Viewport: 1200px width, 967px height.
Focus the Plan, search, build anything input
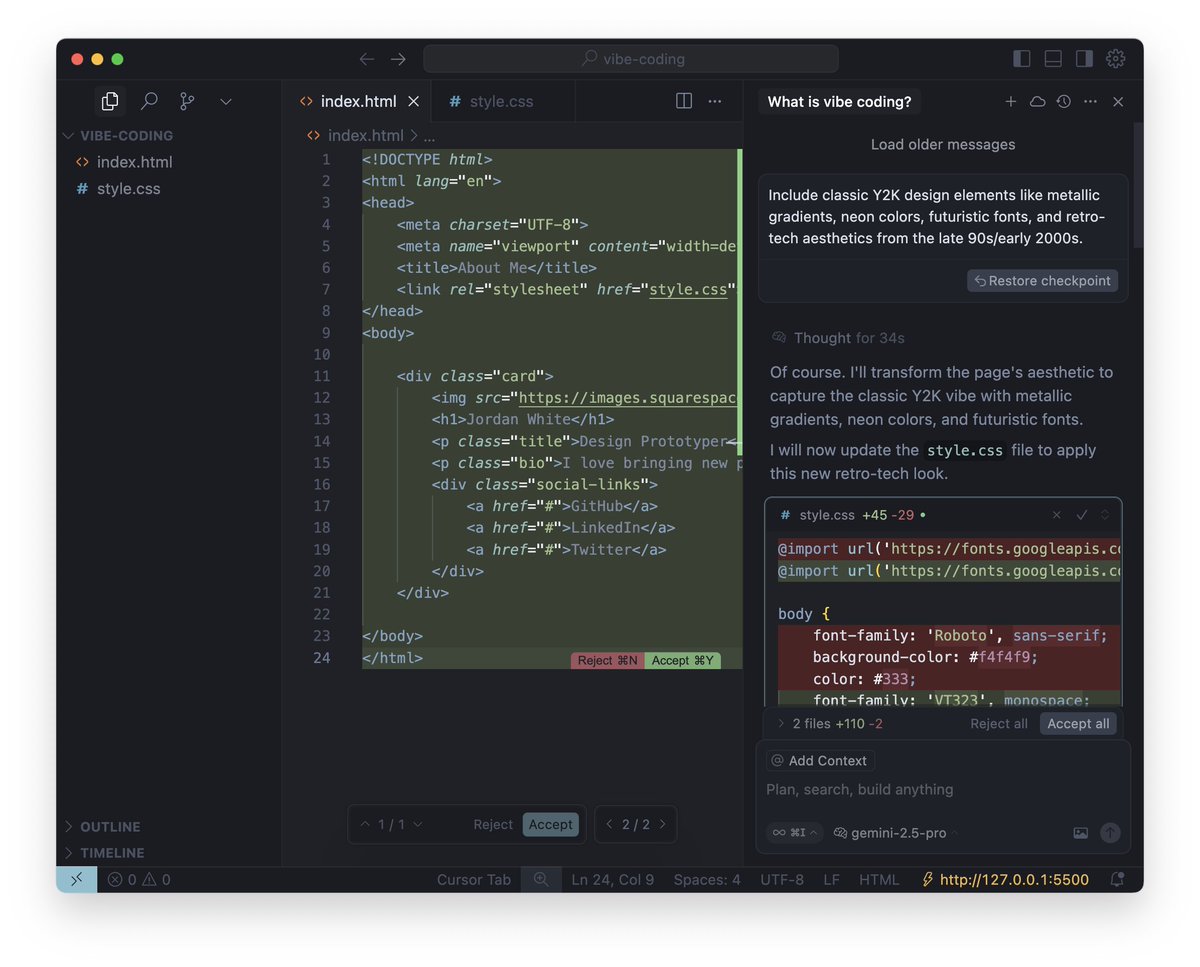point(943,790)
